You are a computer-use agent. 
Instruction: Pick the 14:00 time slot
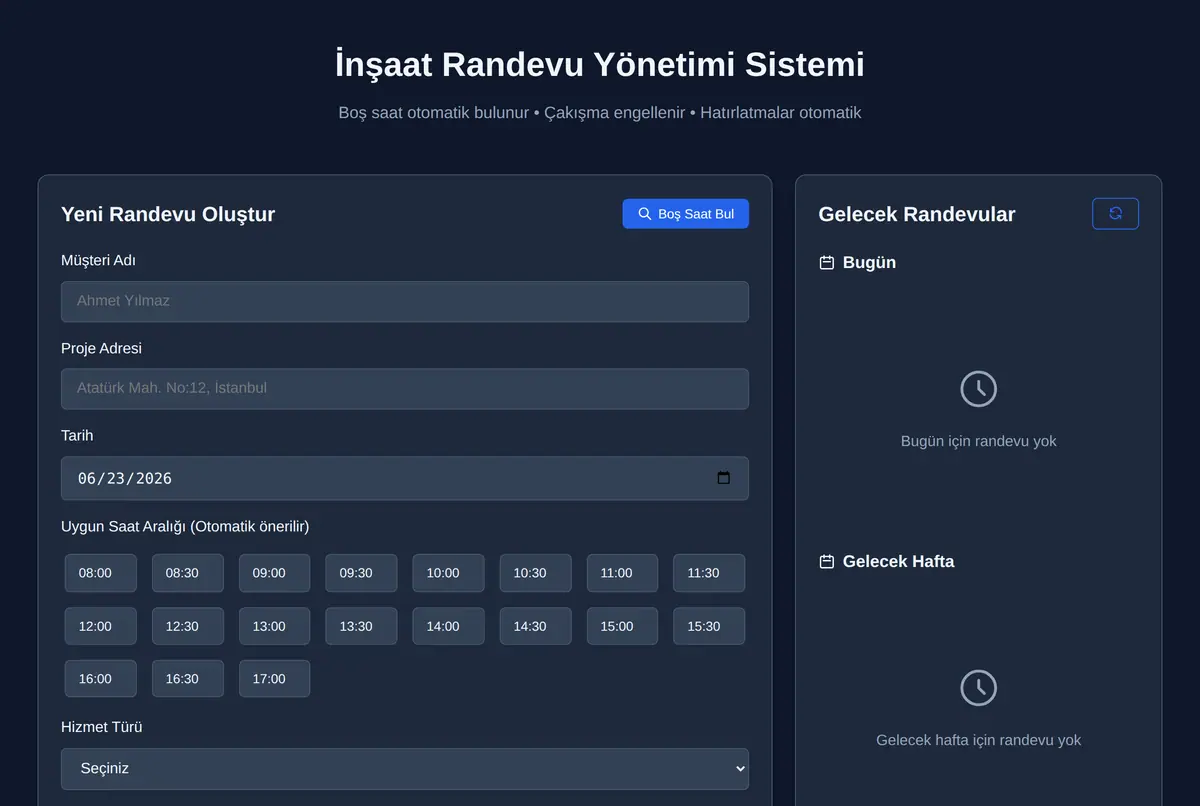[x=448, y=626]
